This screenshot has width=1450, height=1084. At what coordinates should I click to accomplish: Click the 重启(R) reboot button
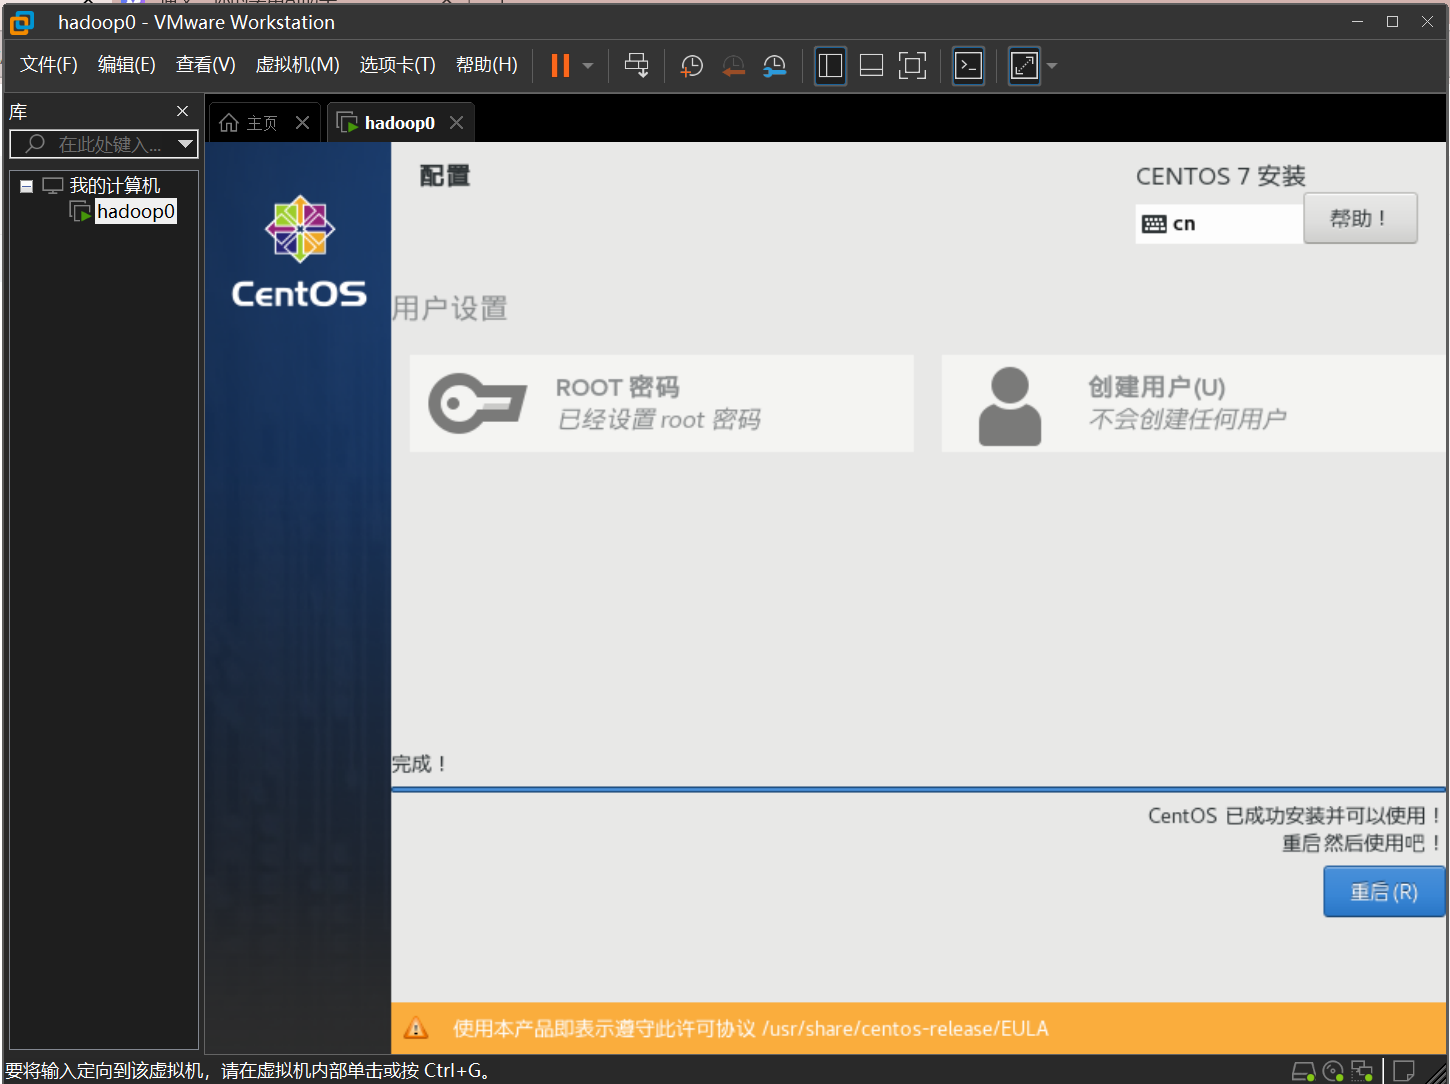pyautogui.click(x=1384, y=891)
